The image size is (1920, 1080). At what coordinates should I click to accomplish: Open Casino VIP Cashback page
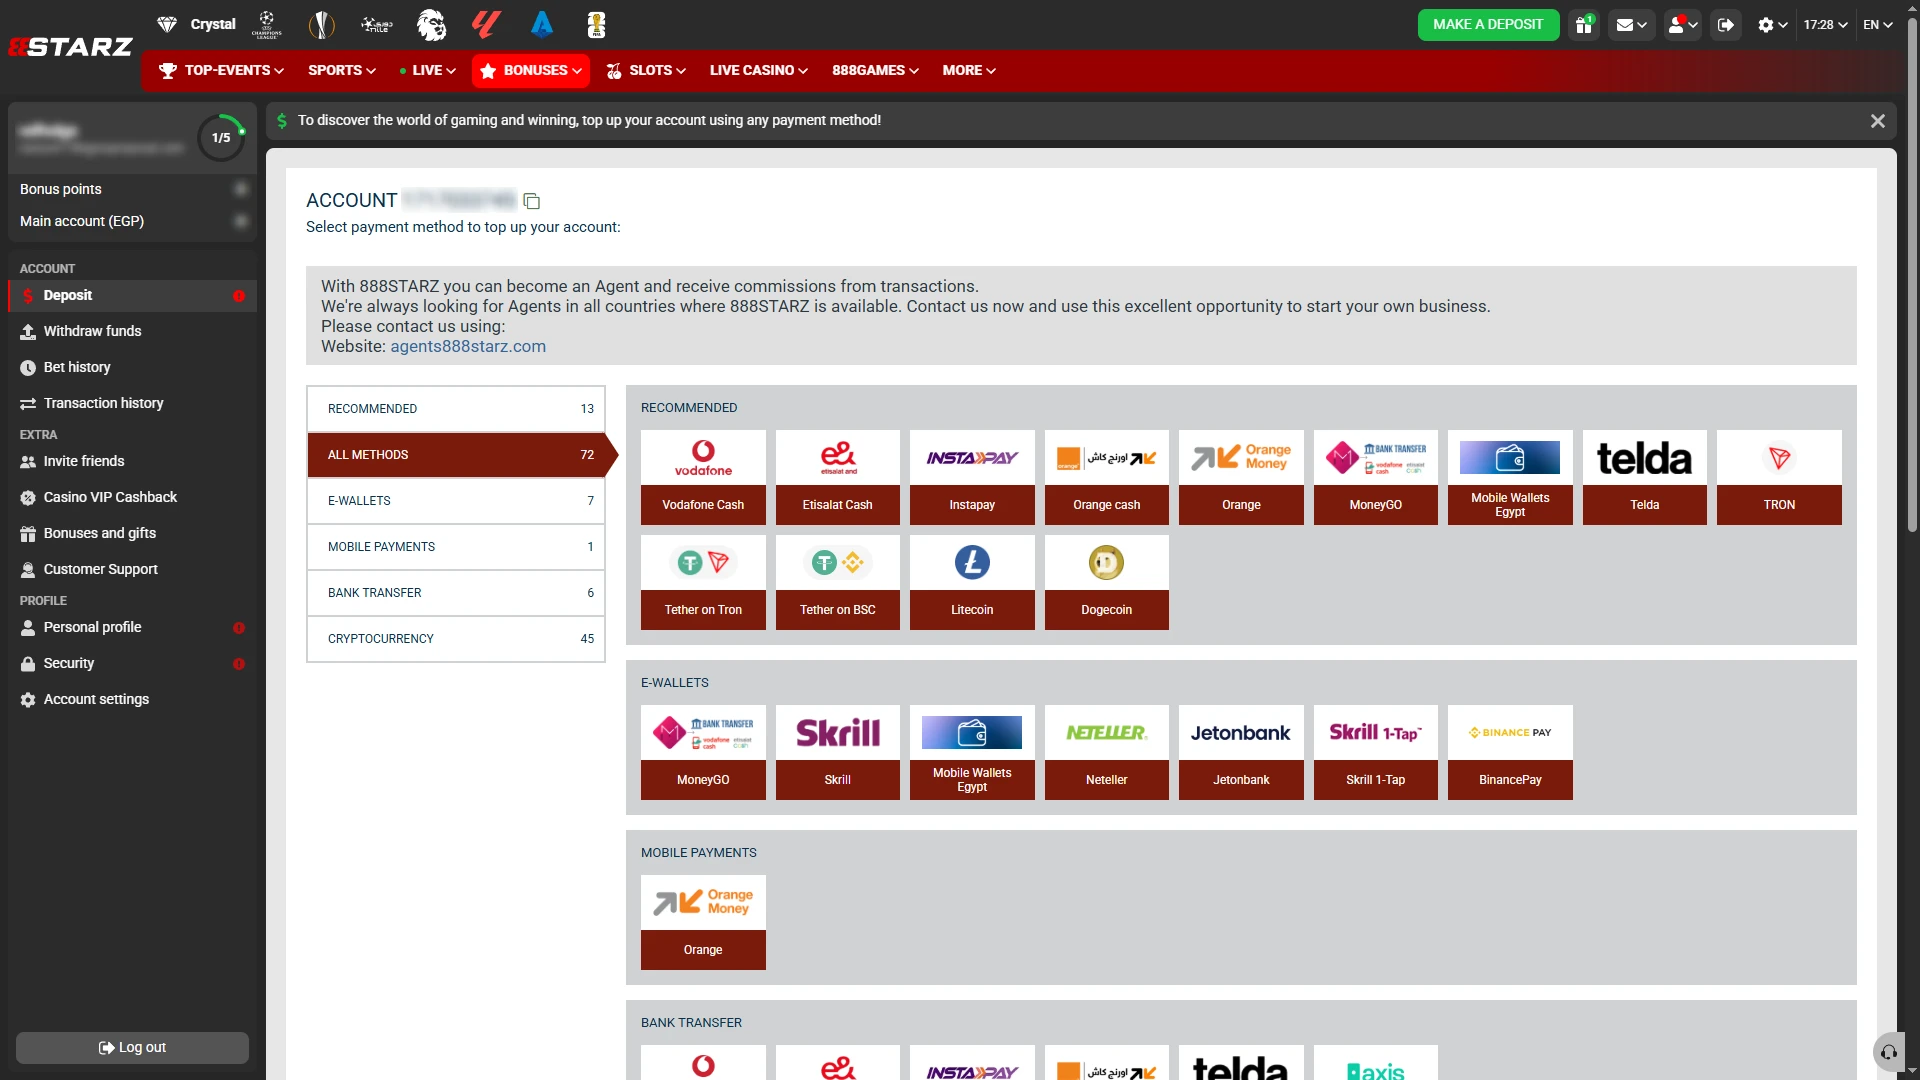132,497
